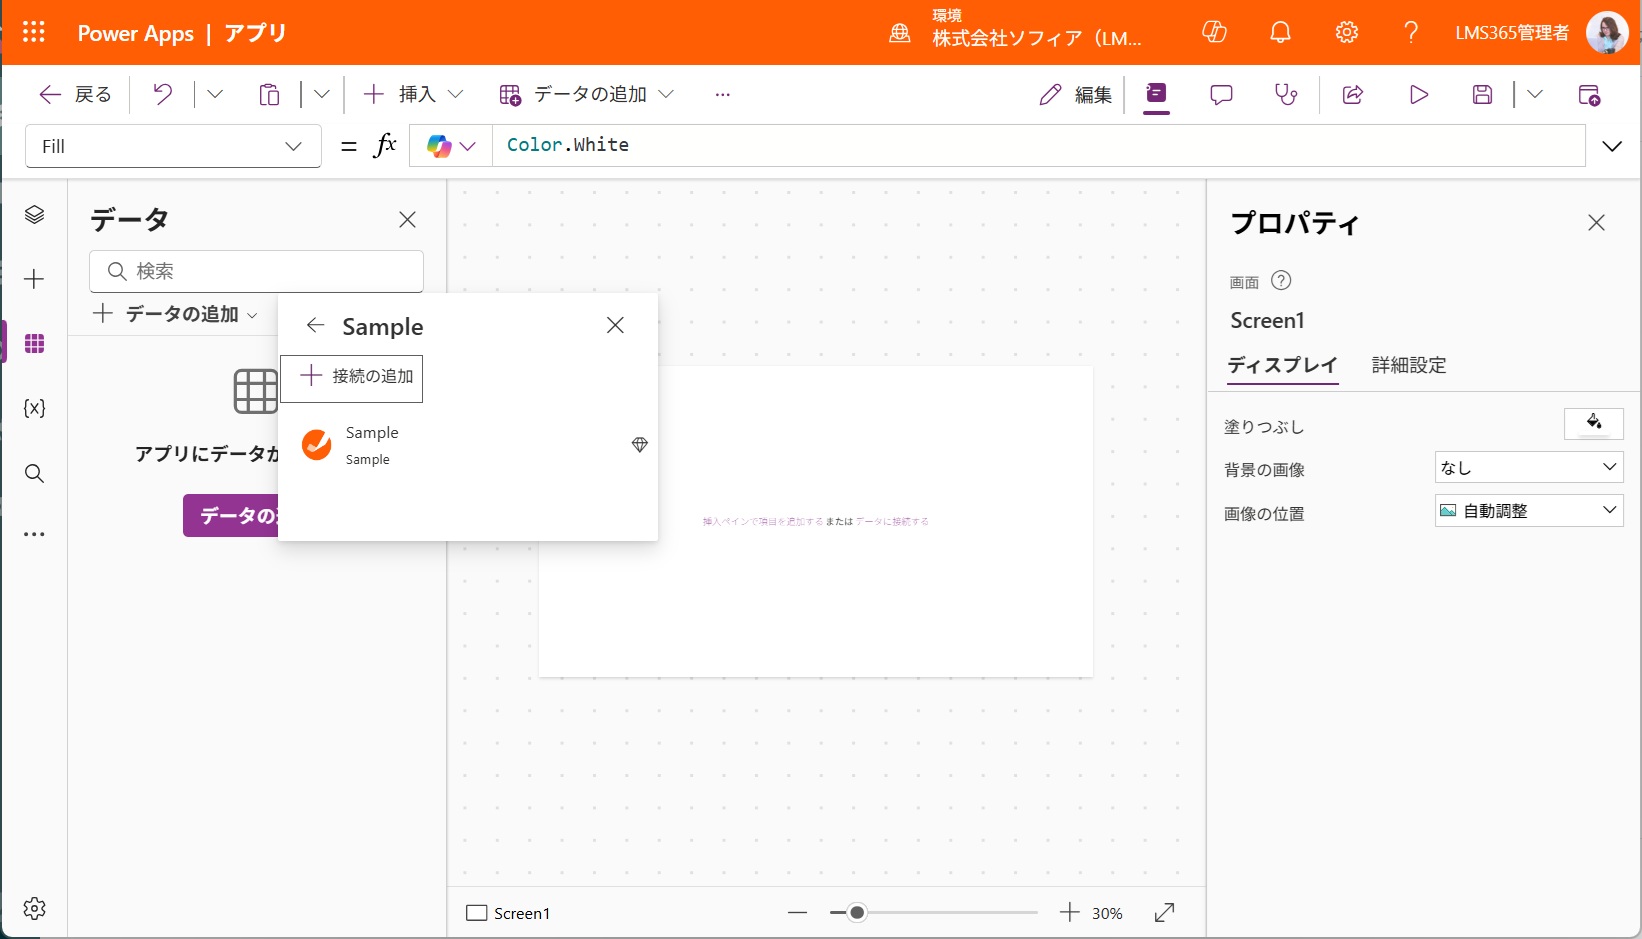1642x939 pixels.
Task: Undo the last action
Action: point(162,94)
